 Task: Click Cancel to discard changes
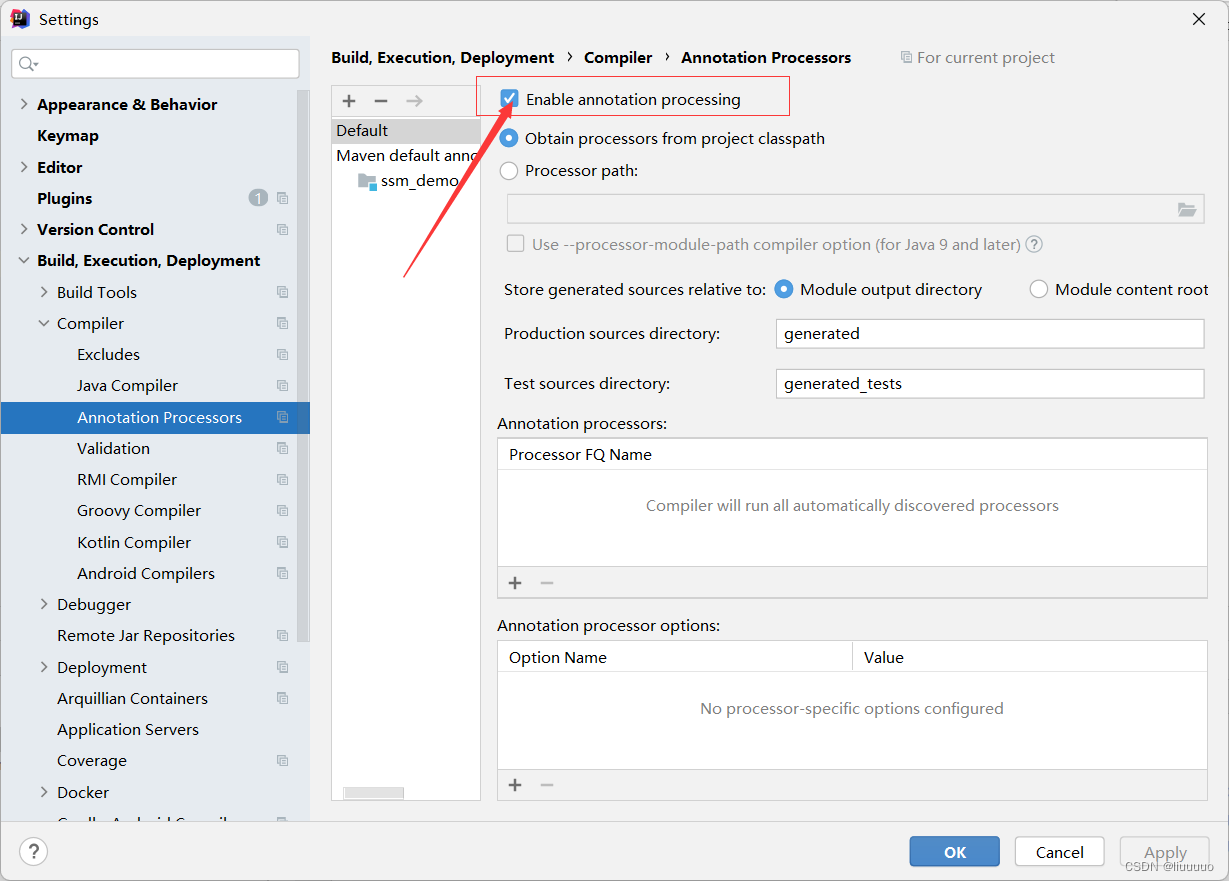(1060, 852)
